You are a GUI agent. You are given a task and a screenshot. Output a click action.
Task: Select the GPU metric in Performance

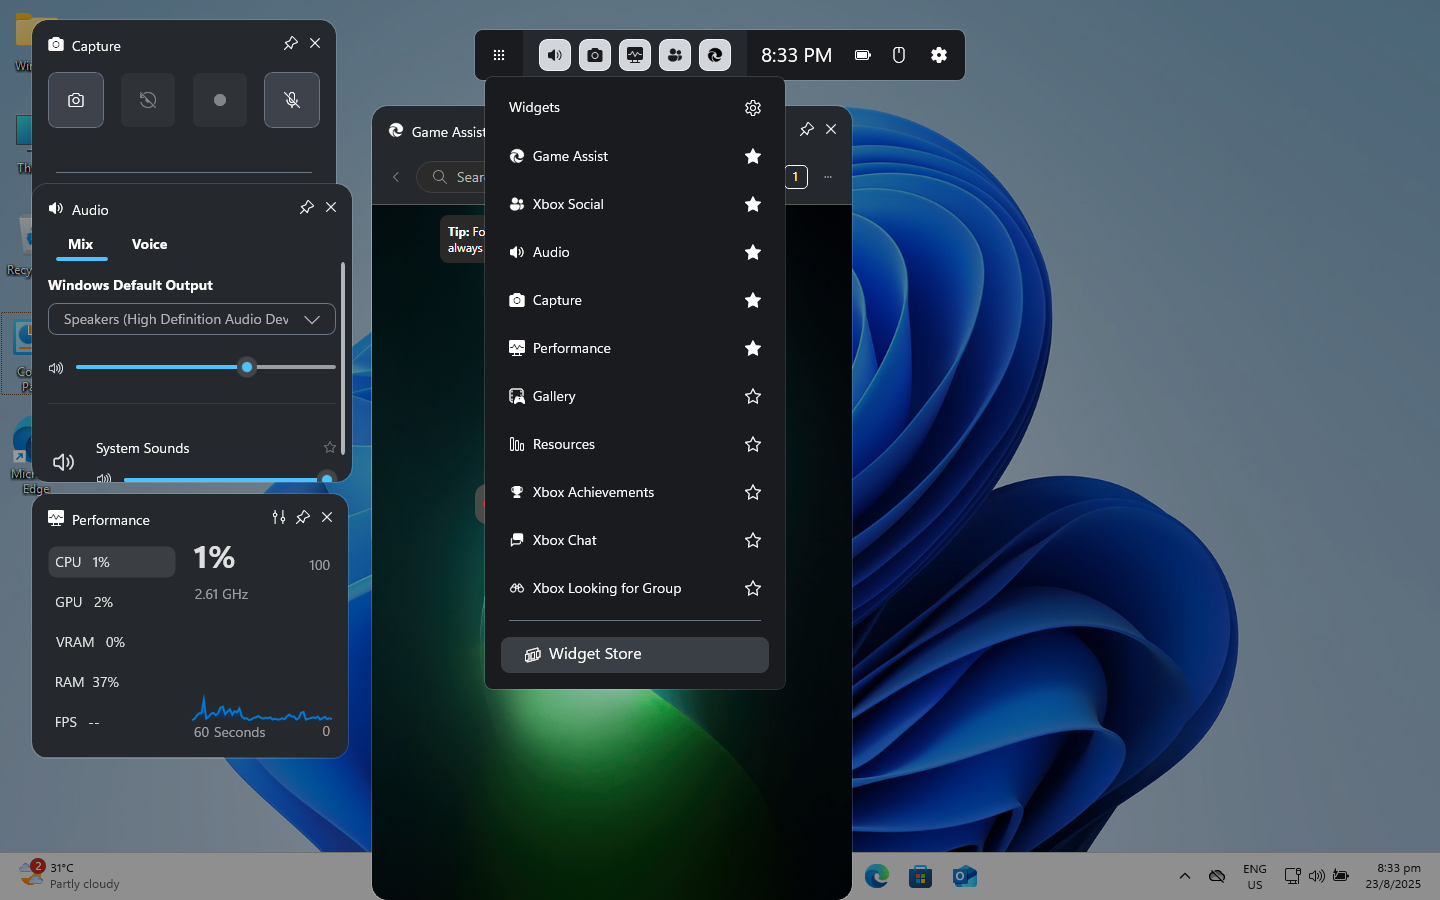[x=112, y=602]
